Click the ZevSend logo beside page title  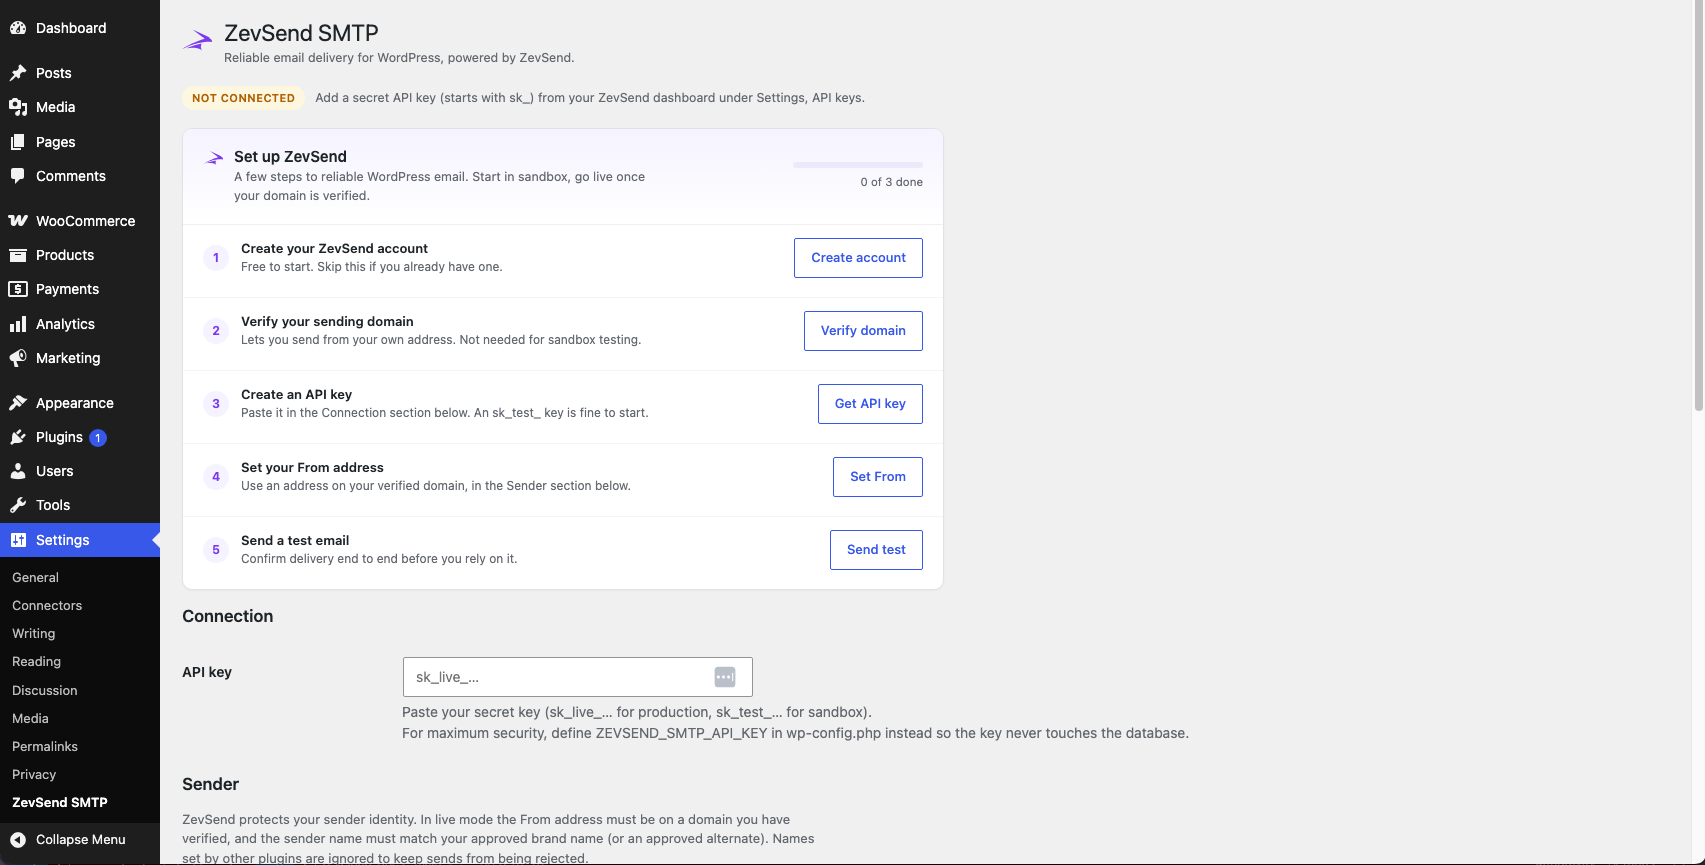198,40
